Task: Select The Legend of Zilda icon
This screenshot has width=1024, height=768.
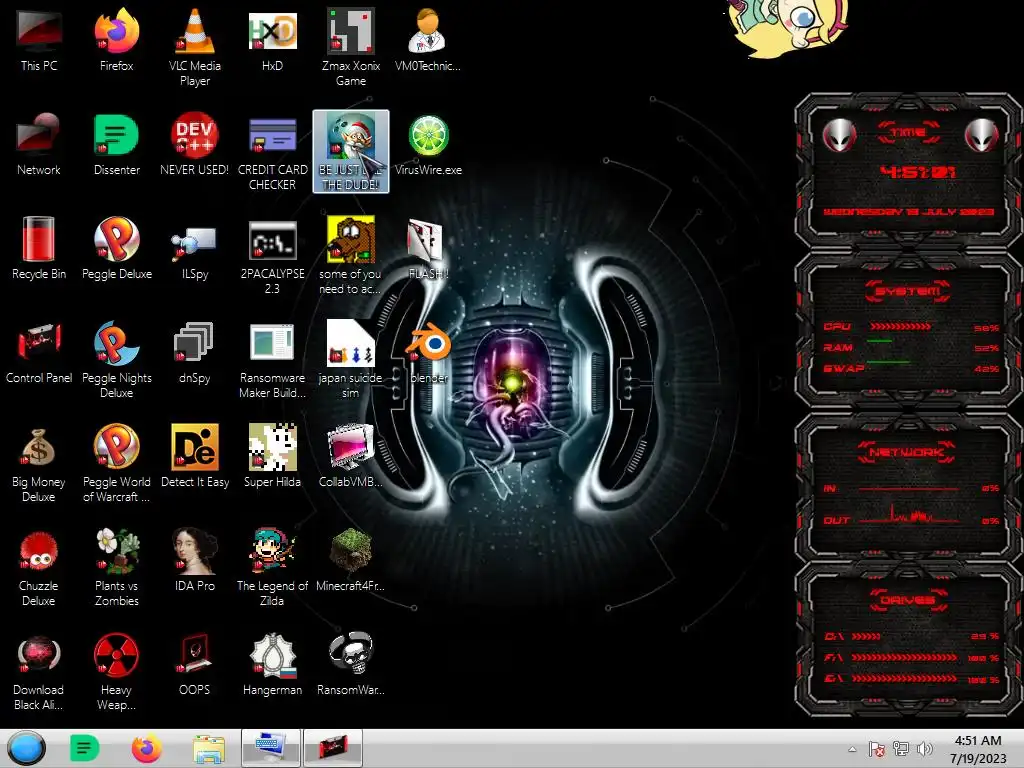Action: pyautogui.click(x=272, y=567)
